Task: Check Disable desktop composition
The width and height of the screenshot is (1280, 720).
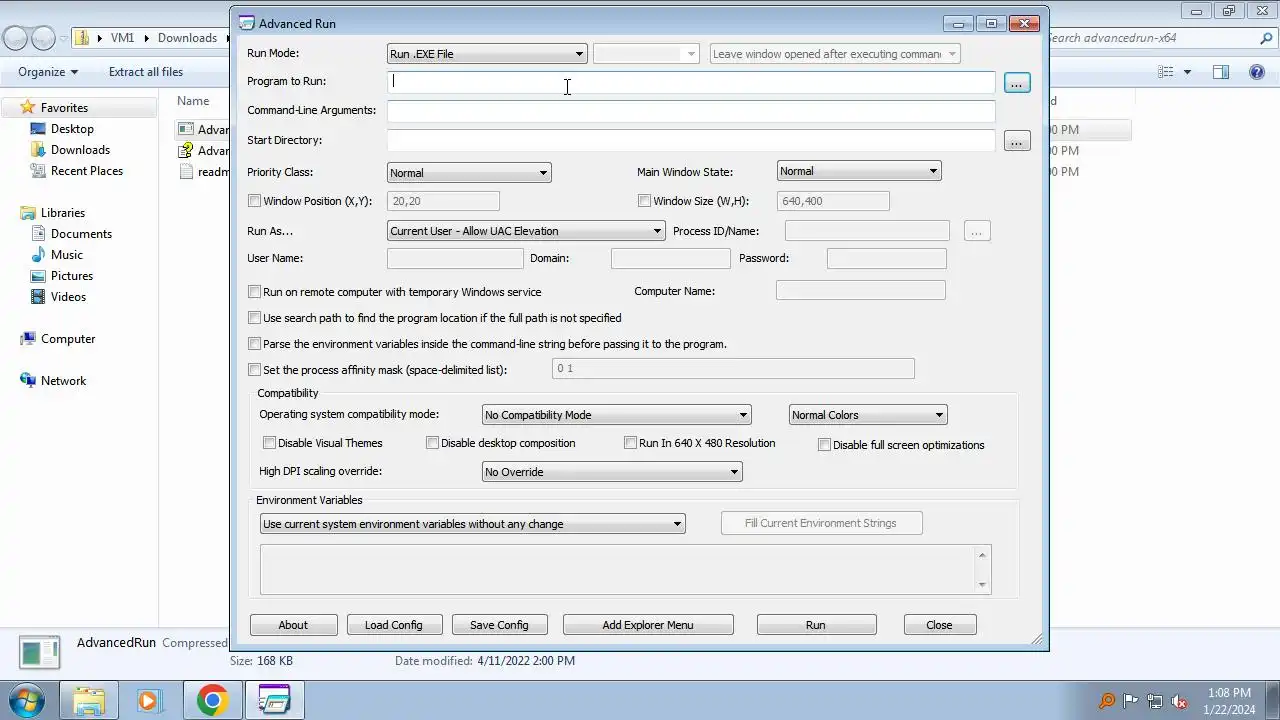Action: [432, 443]
